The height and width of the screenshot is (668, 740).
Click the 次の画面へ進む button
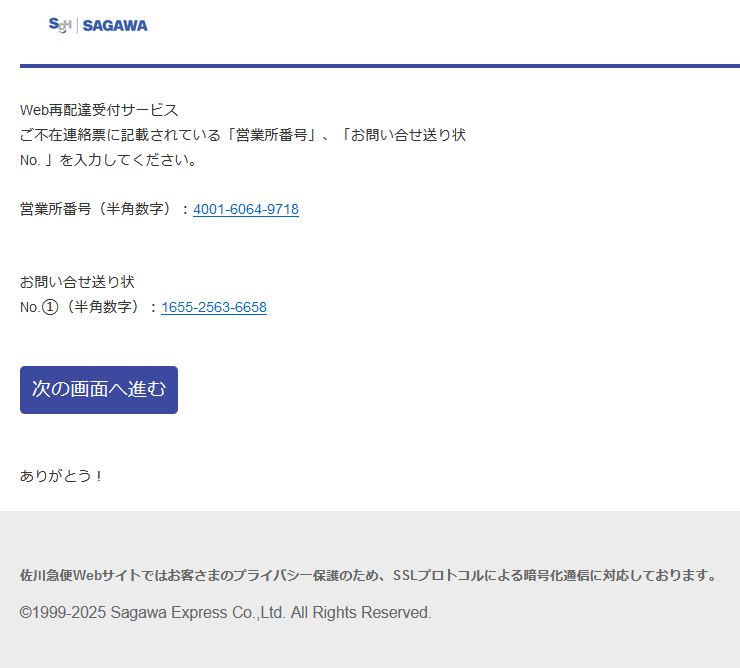[99, 389]
